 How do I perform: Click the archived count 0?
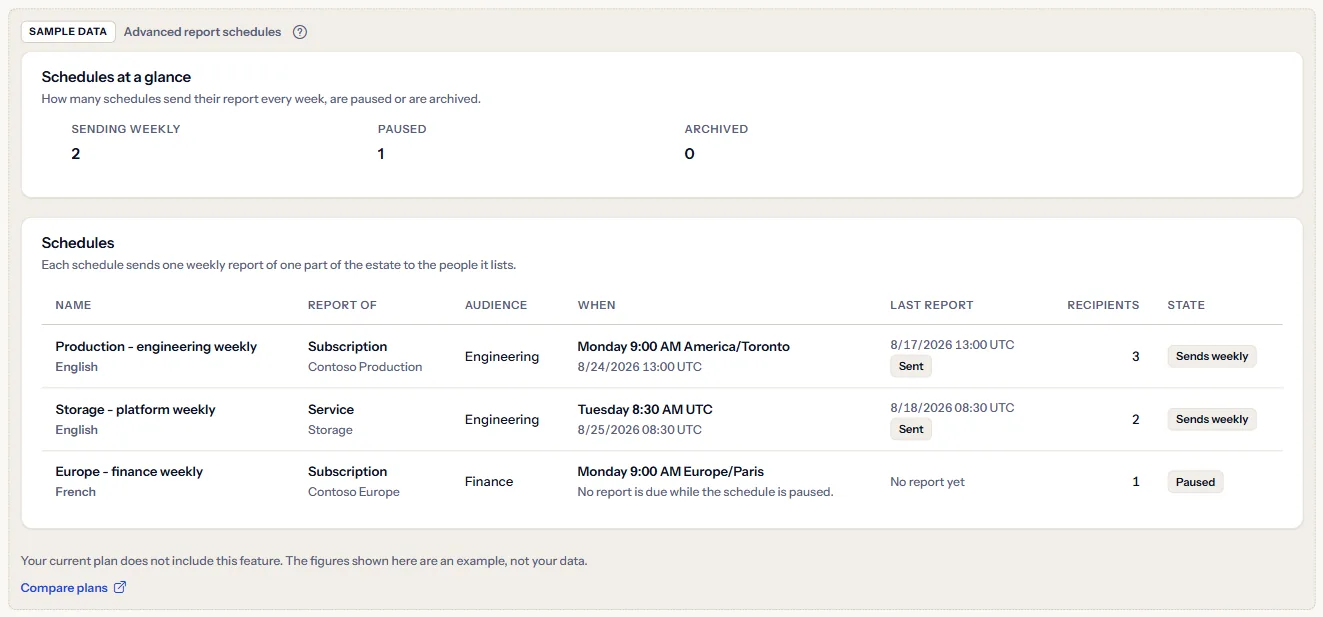click(689, 154)
